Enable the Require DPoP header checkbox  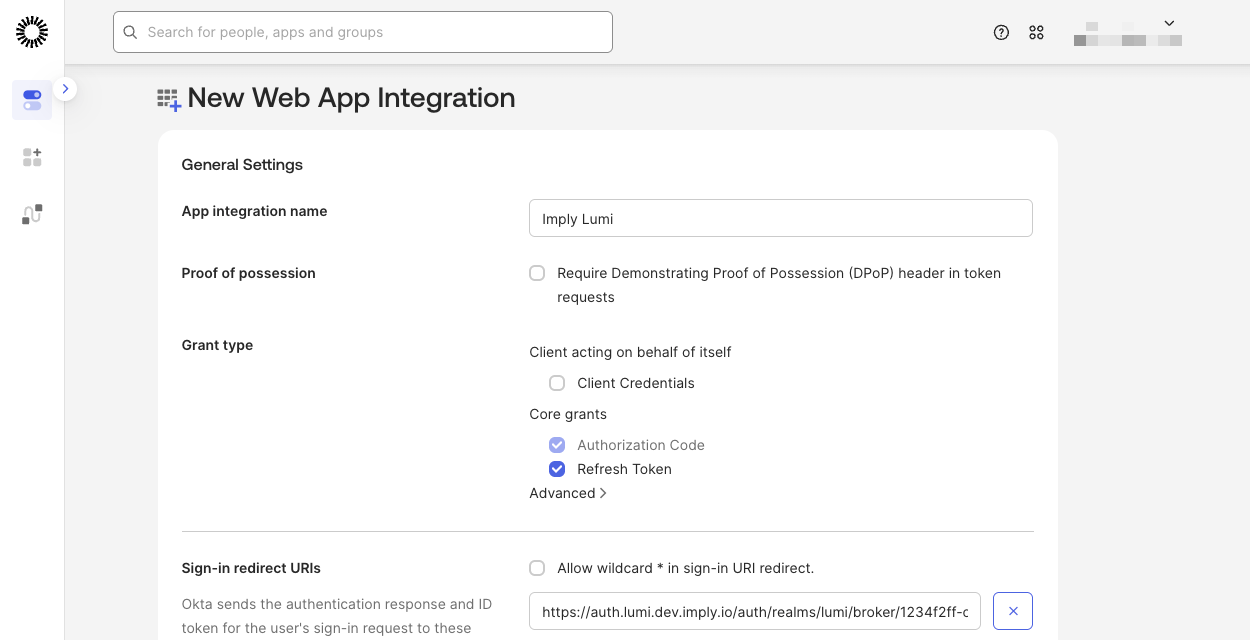pos(537,273)
